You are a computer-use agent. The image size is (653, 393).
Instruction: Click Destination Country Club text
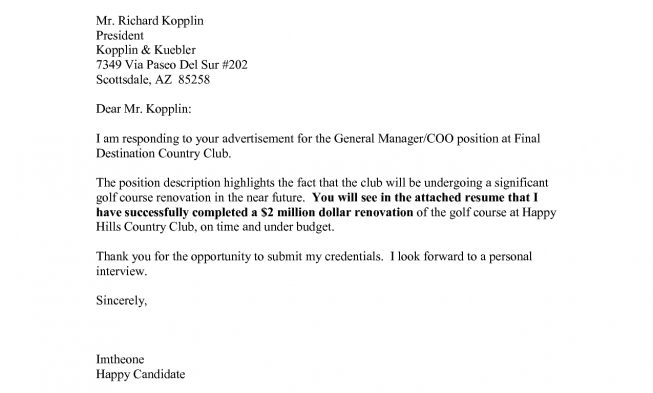pos(163,154)
